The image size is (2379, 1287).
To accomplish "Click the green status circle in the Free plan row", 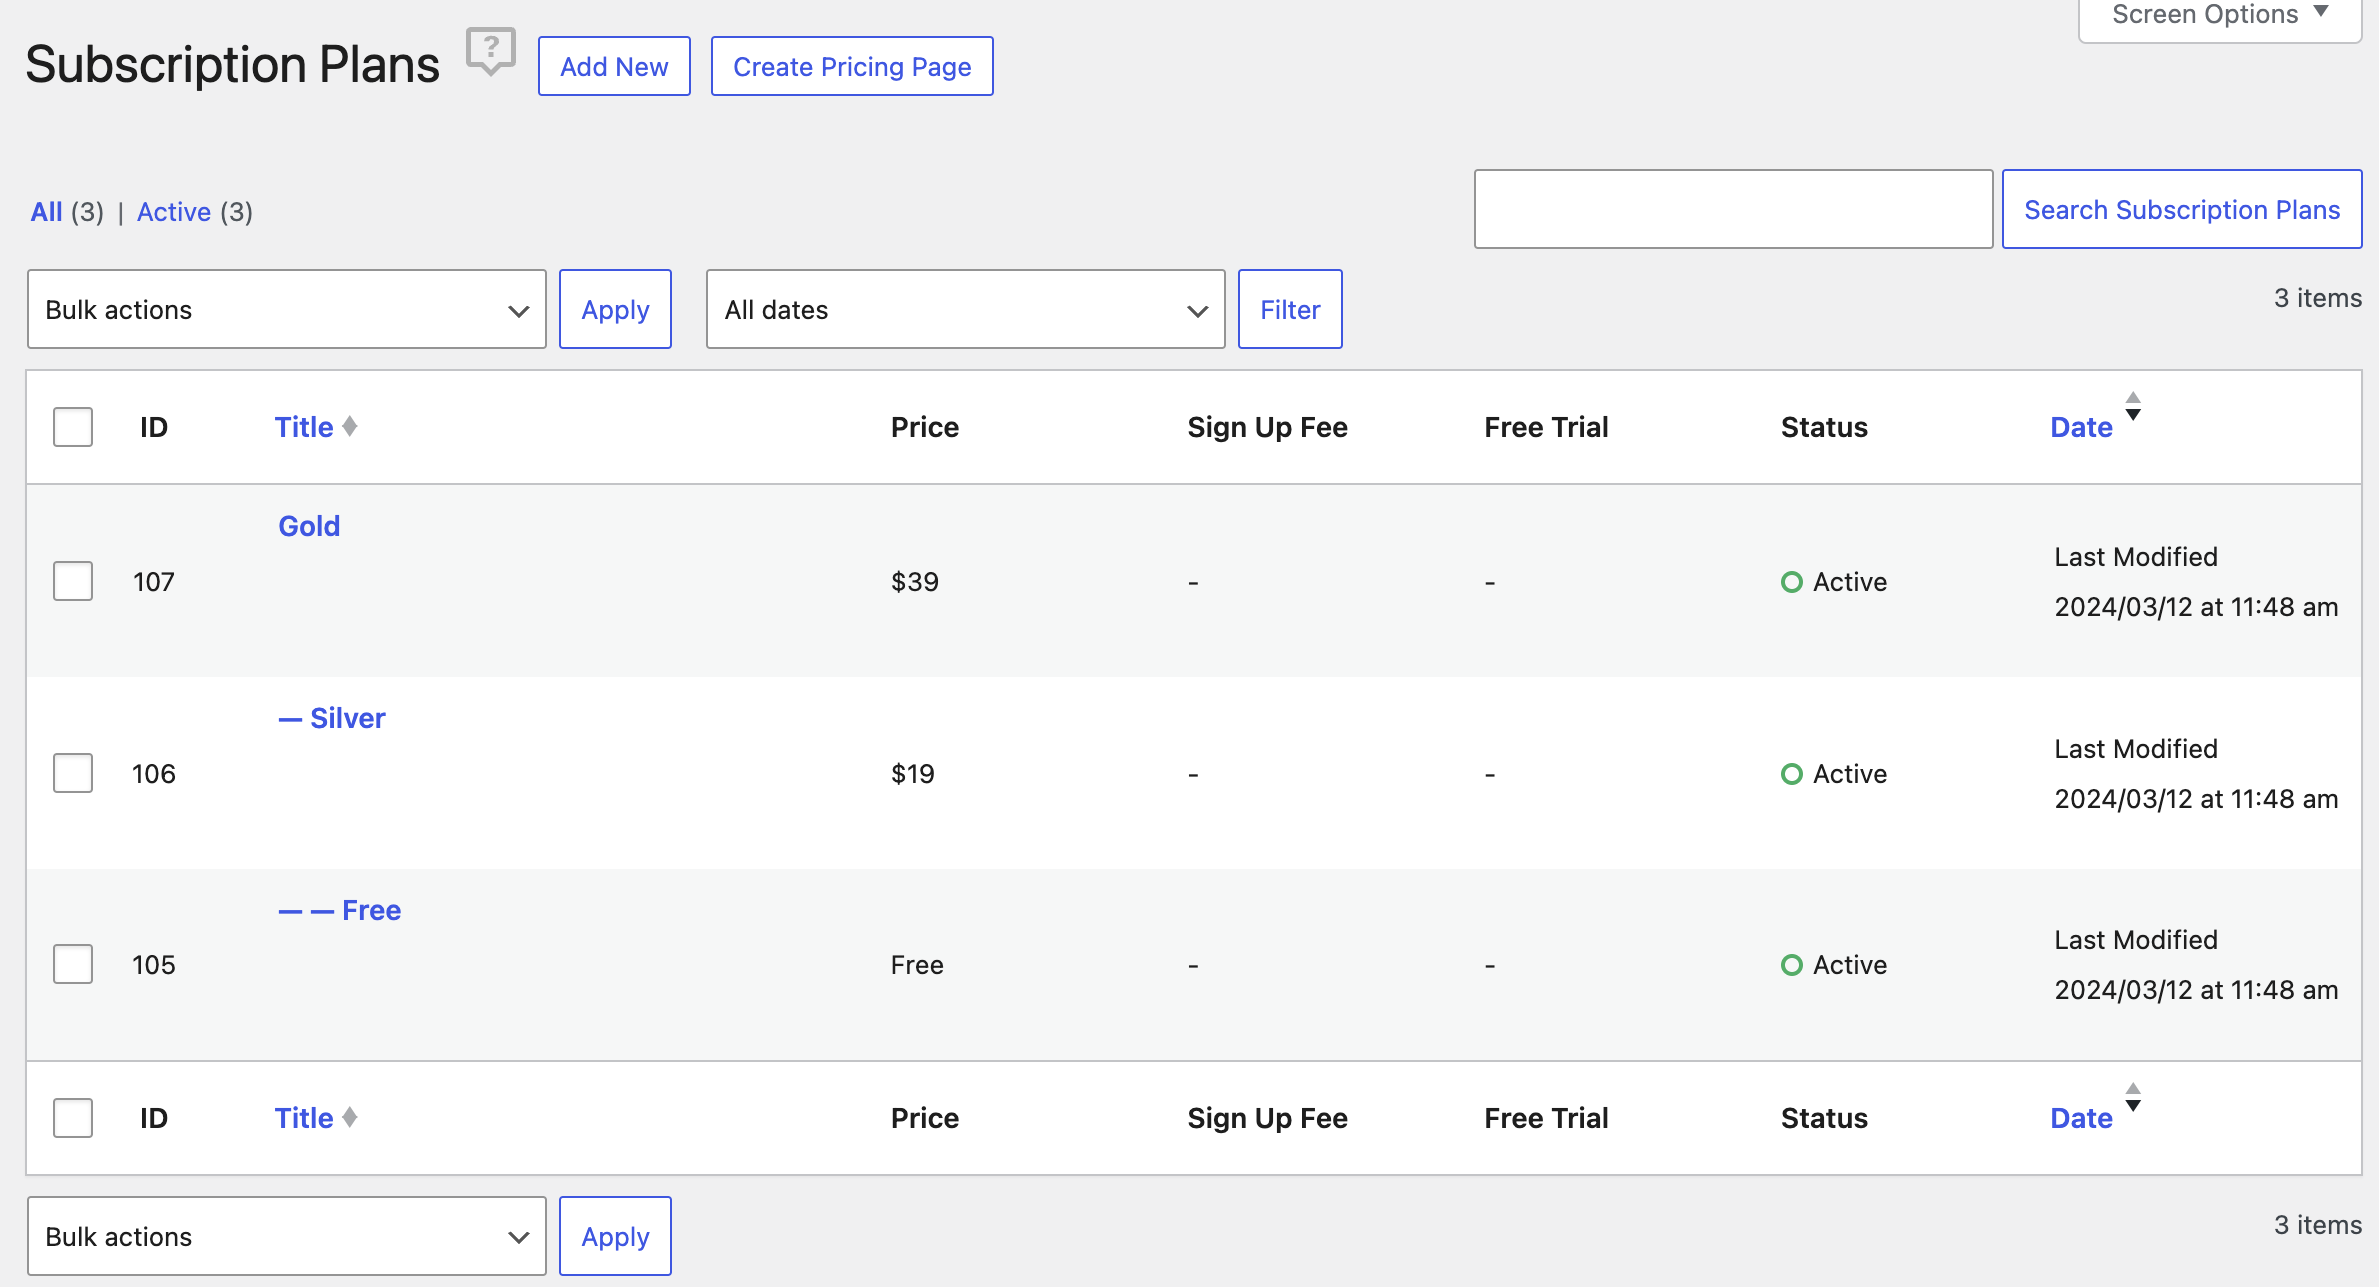I will point(1792,965).
